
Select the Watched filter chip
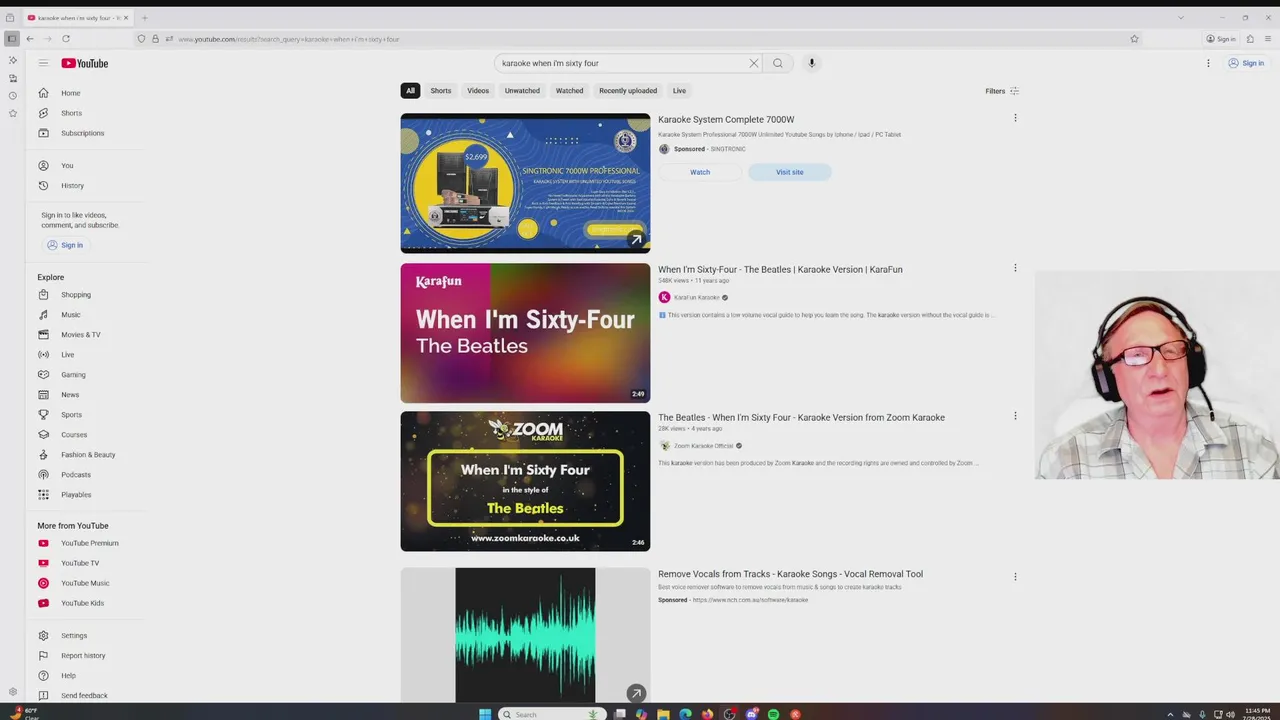(569, 91)
